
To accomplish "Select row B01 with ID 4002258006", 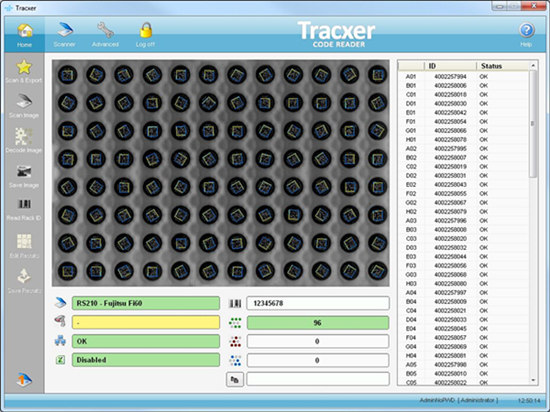I will pyautogui.click(x=463, y=86).
